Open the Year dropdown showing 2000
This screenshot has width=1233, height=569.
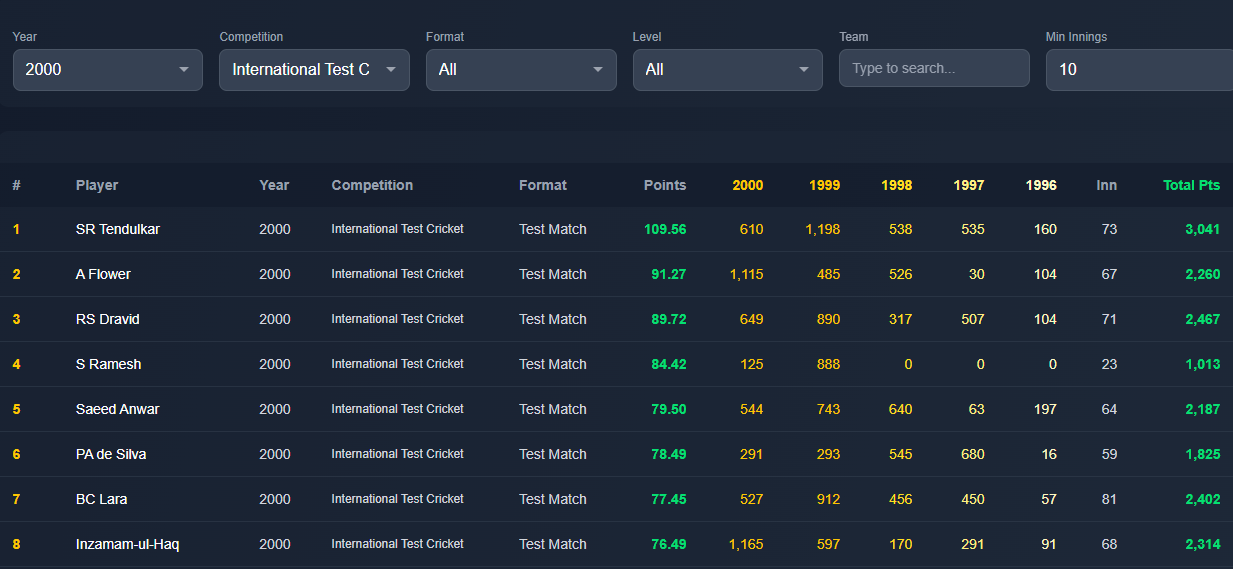tap(107, 70)
